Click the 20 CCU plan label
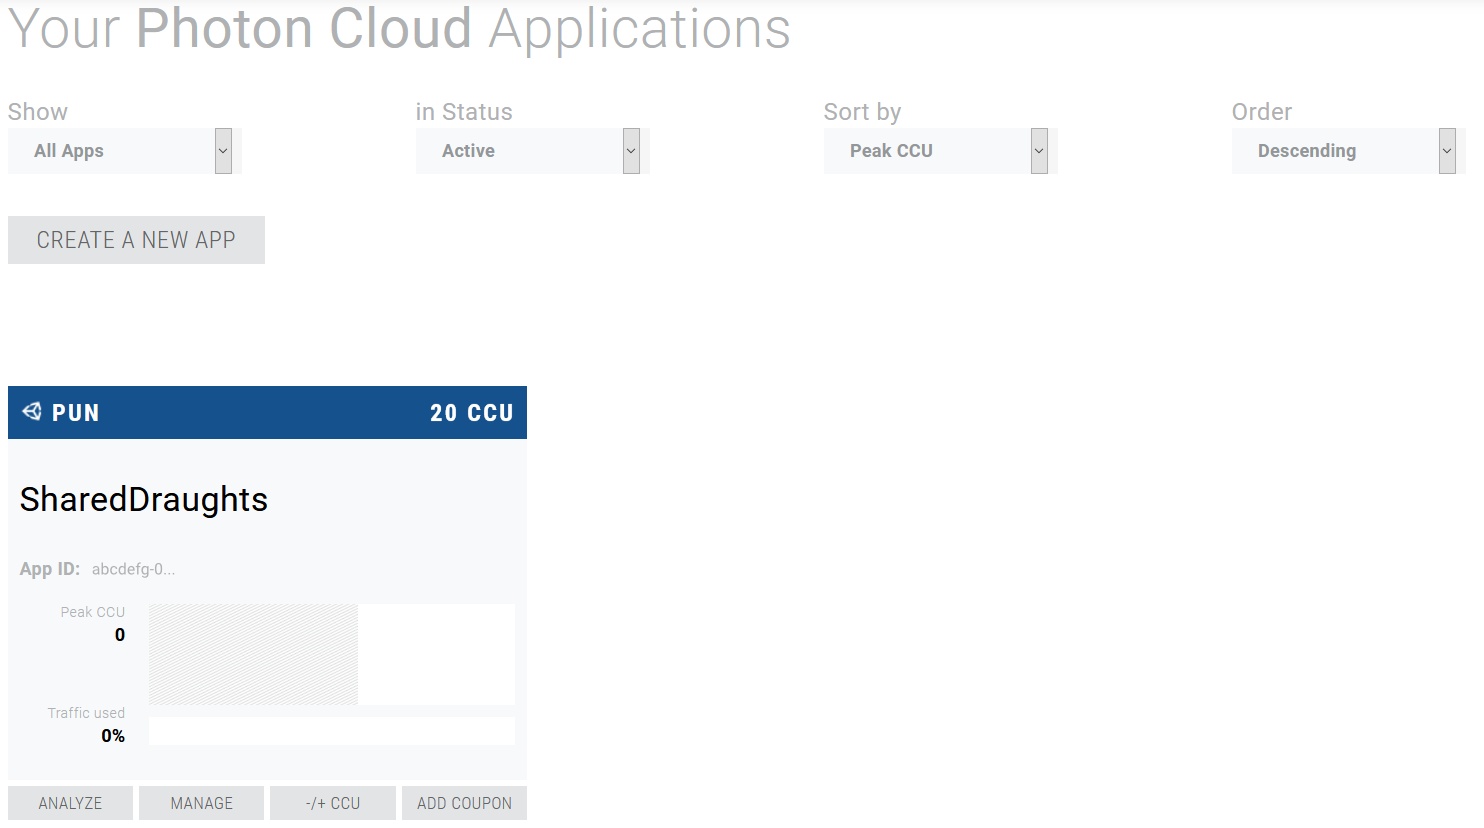 coord(471,413)
